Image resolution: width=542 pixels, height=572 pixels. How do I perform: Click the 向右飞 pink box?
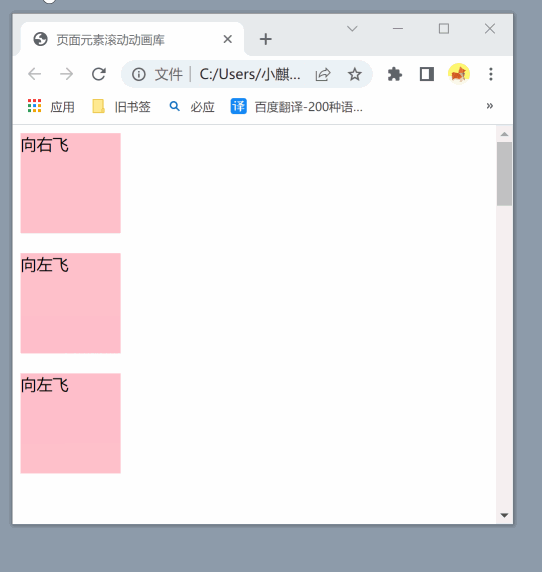coord(70,183)
